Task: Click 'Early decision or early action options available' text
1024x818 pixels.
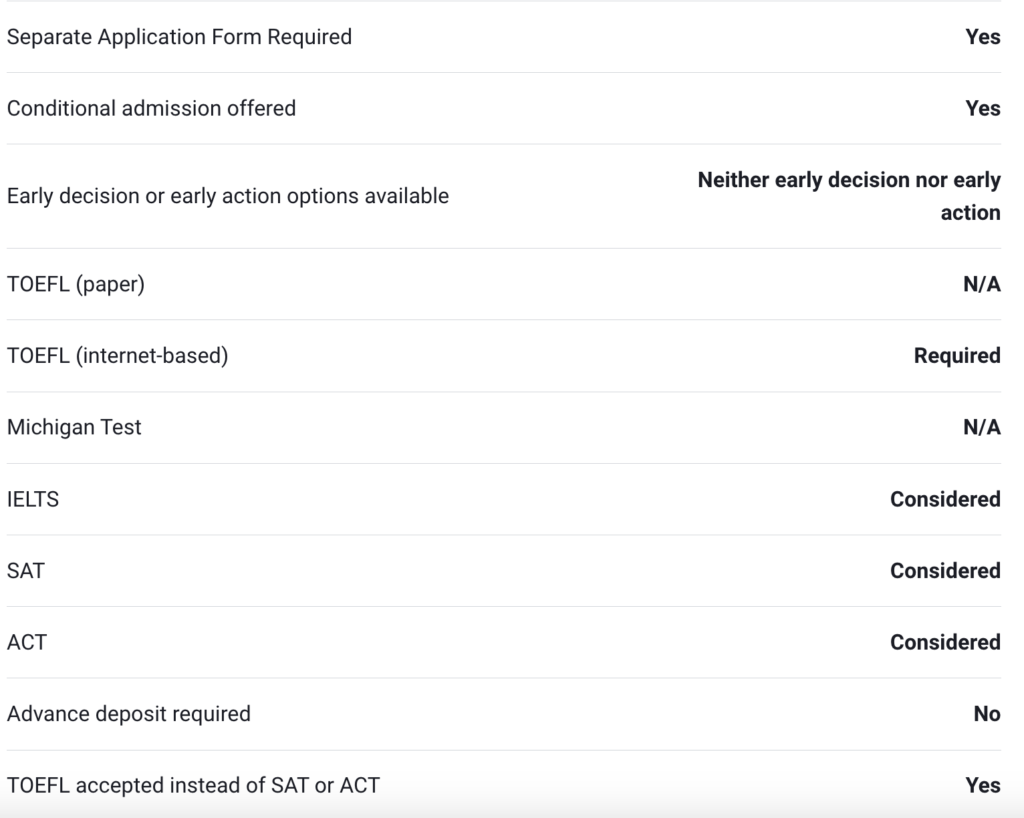Action: (227, 196)
